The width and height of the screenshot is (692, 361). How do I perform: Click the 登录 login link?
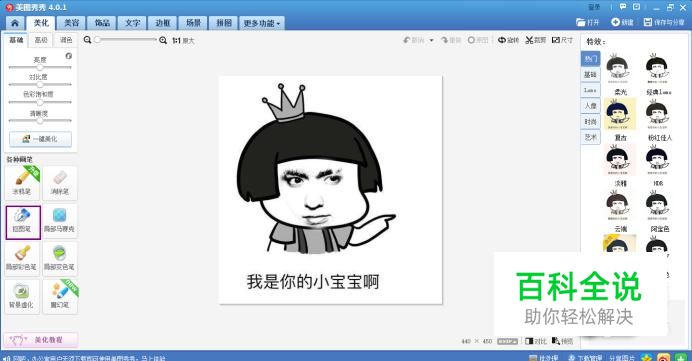594,7
